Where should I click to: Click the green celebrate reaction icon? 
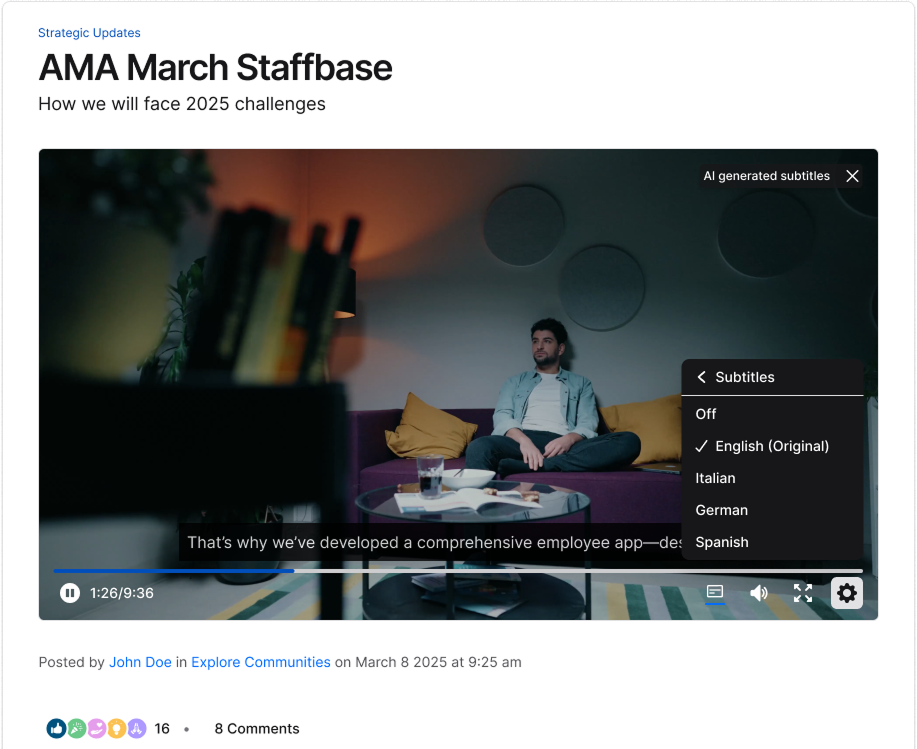[x=77, y=729]
